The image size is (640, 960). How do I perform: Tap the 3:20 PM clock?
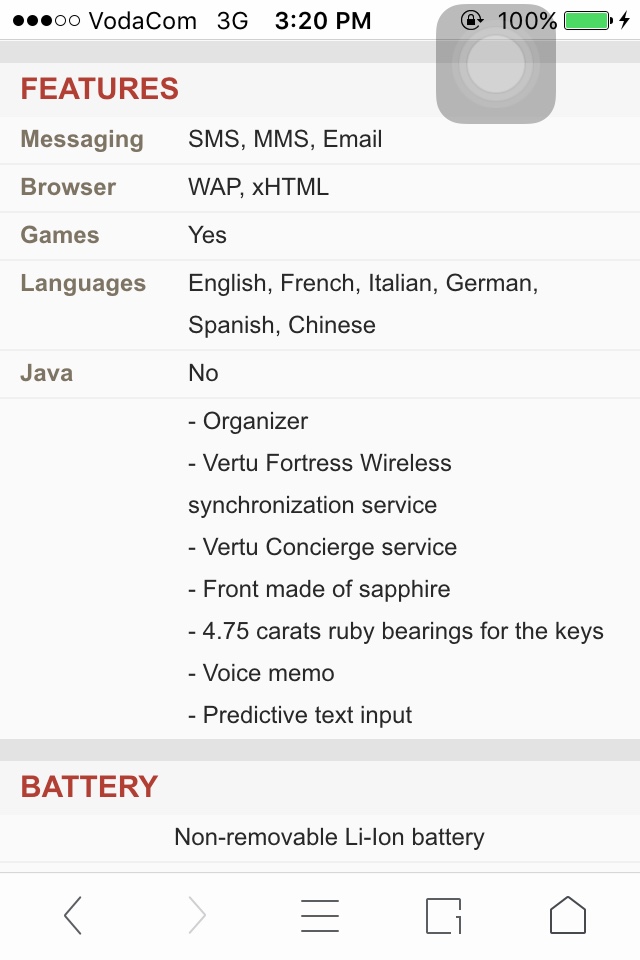(x=322, y=20)
